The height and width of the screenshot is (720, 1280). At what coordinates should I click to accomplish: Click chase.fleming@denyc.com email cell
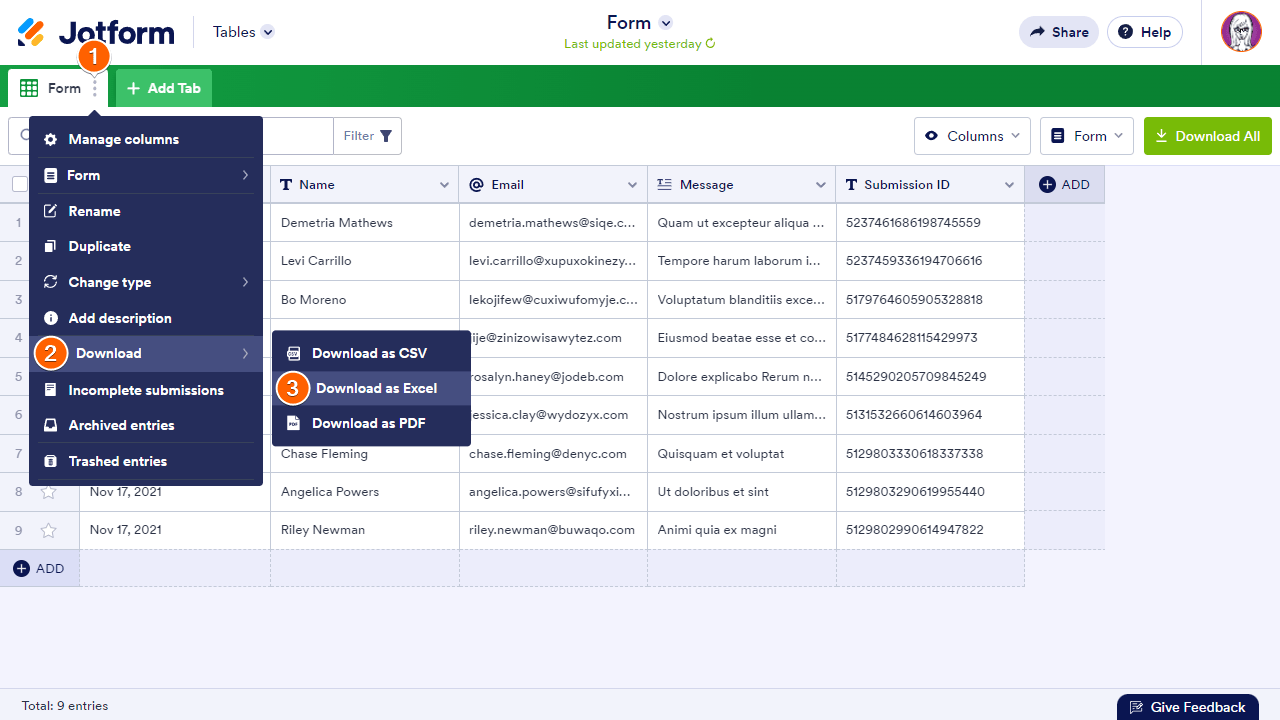click(x=553, y=454)
